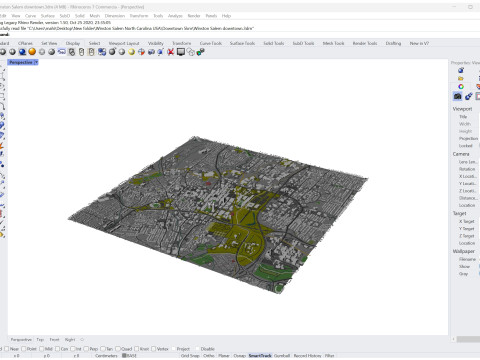480x360 pixels.
Task: Collapse the Viewport section in Properties
Action: (x=462, y=109)
